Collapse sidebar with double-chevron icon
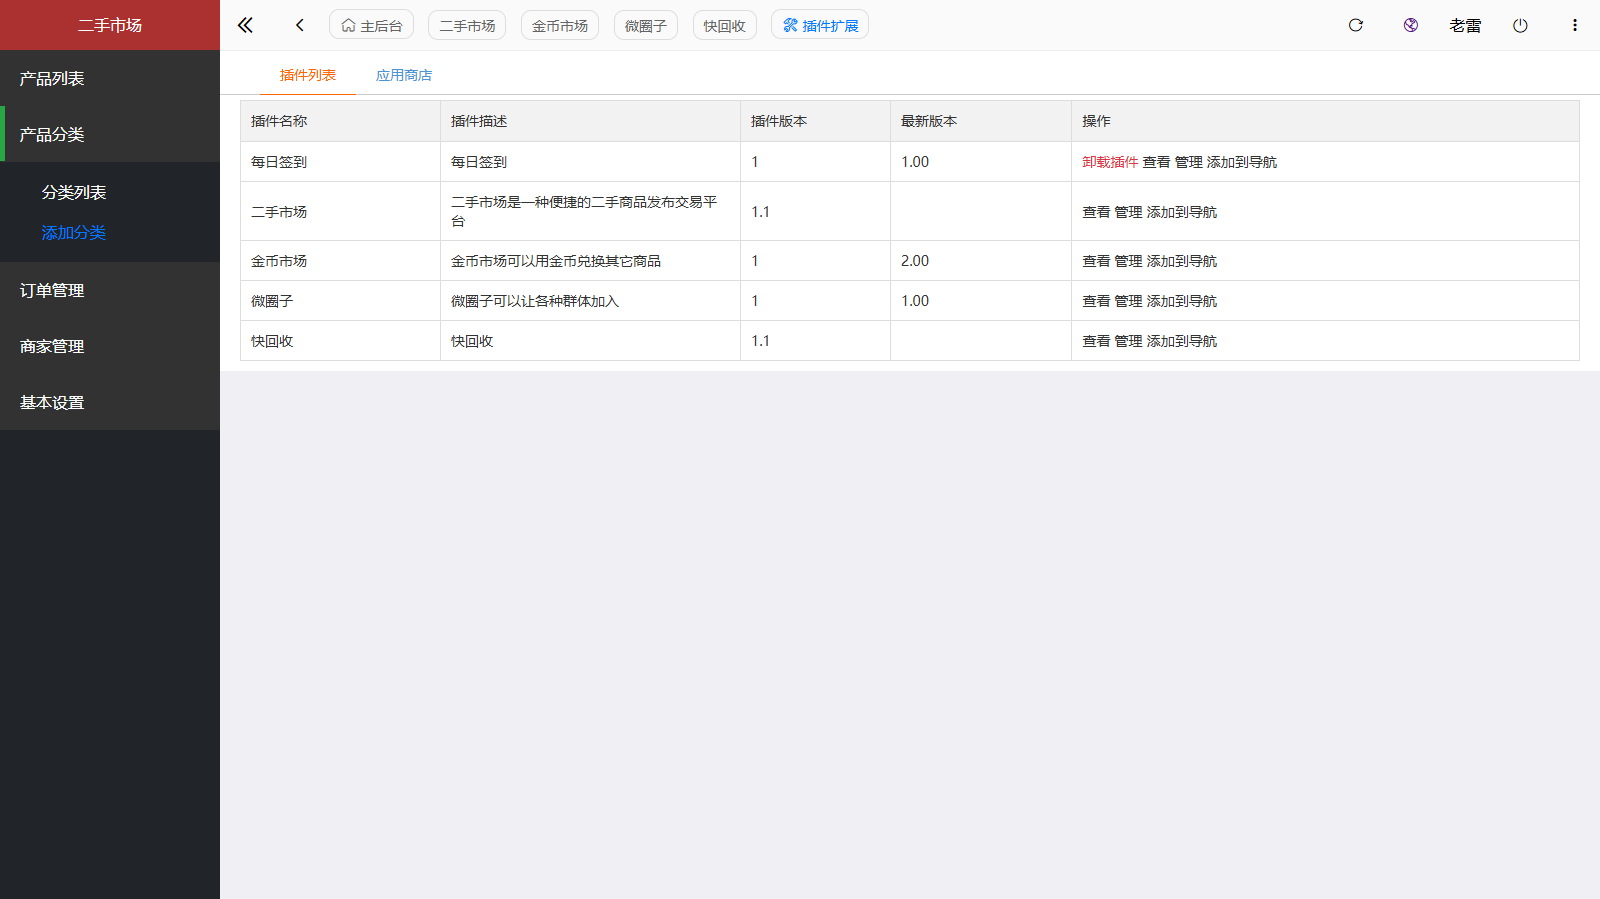The height and width of the screenshot is (899, 1600). [x=245, y=25]
